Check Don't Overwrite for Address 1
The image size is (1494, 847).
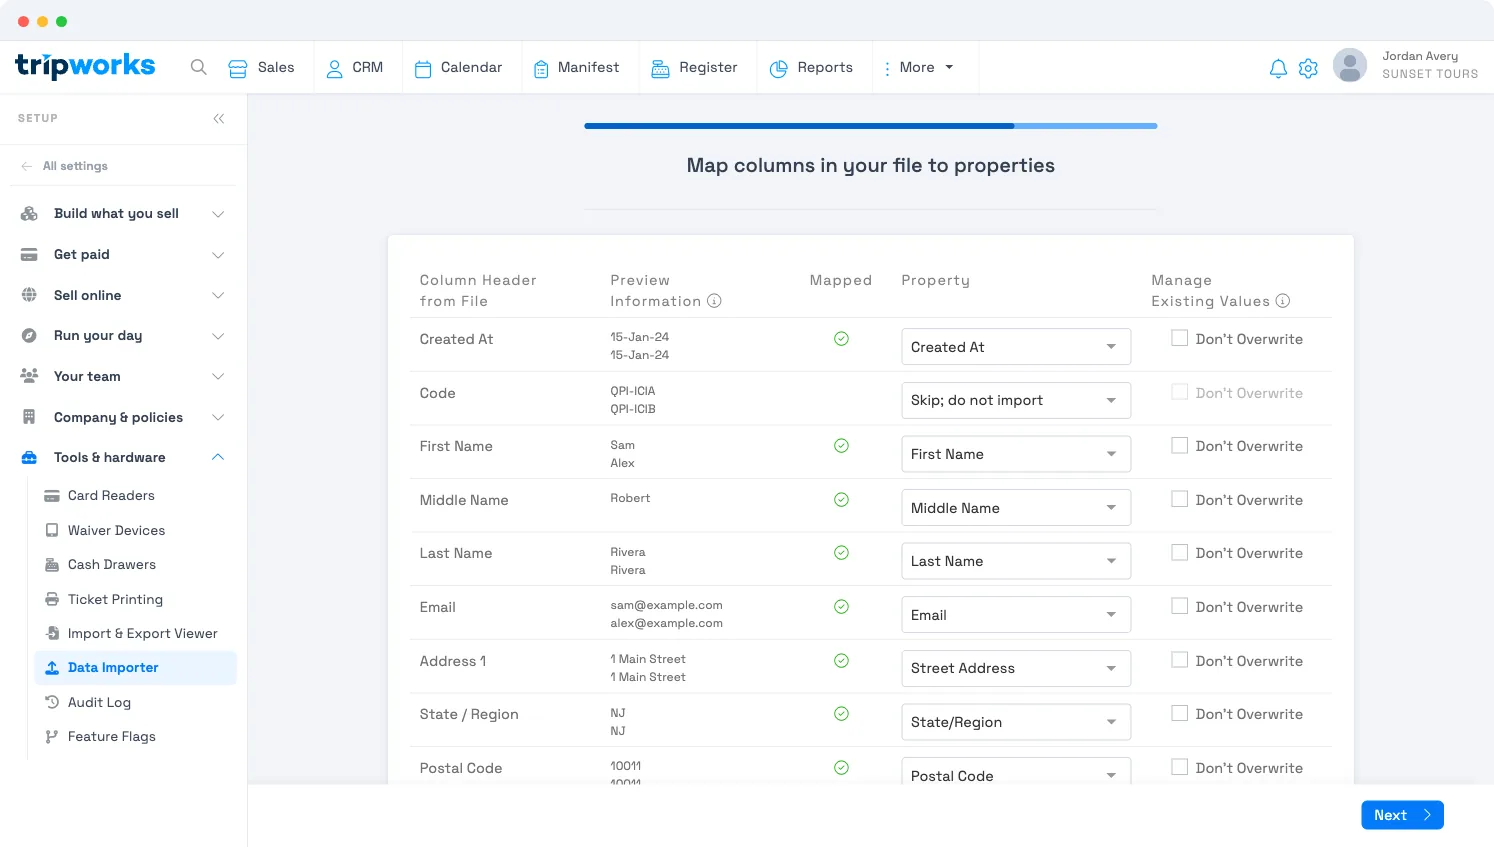[x=1180, y=660]
